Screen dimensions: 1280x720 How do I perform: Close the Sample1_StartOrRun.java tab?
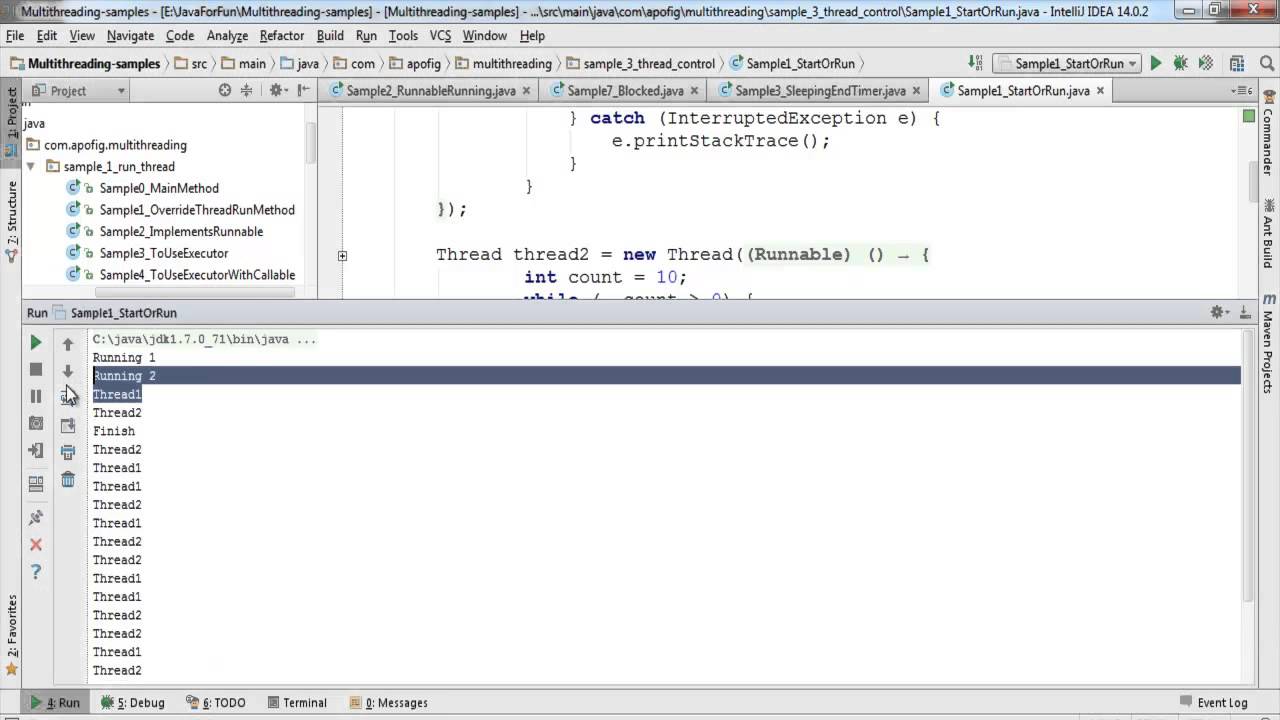(x=1101, y=90)
